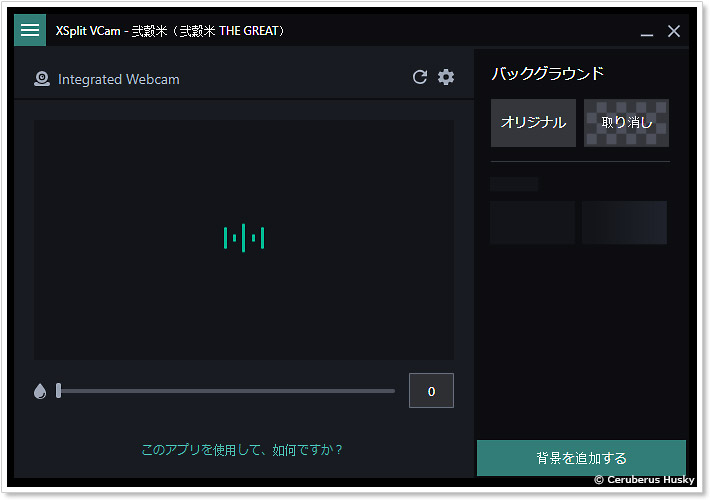Open the このアプリを使用して、如何ですか？ link
Viewport: 710px width, 500px height.
click(242, 450)
